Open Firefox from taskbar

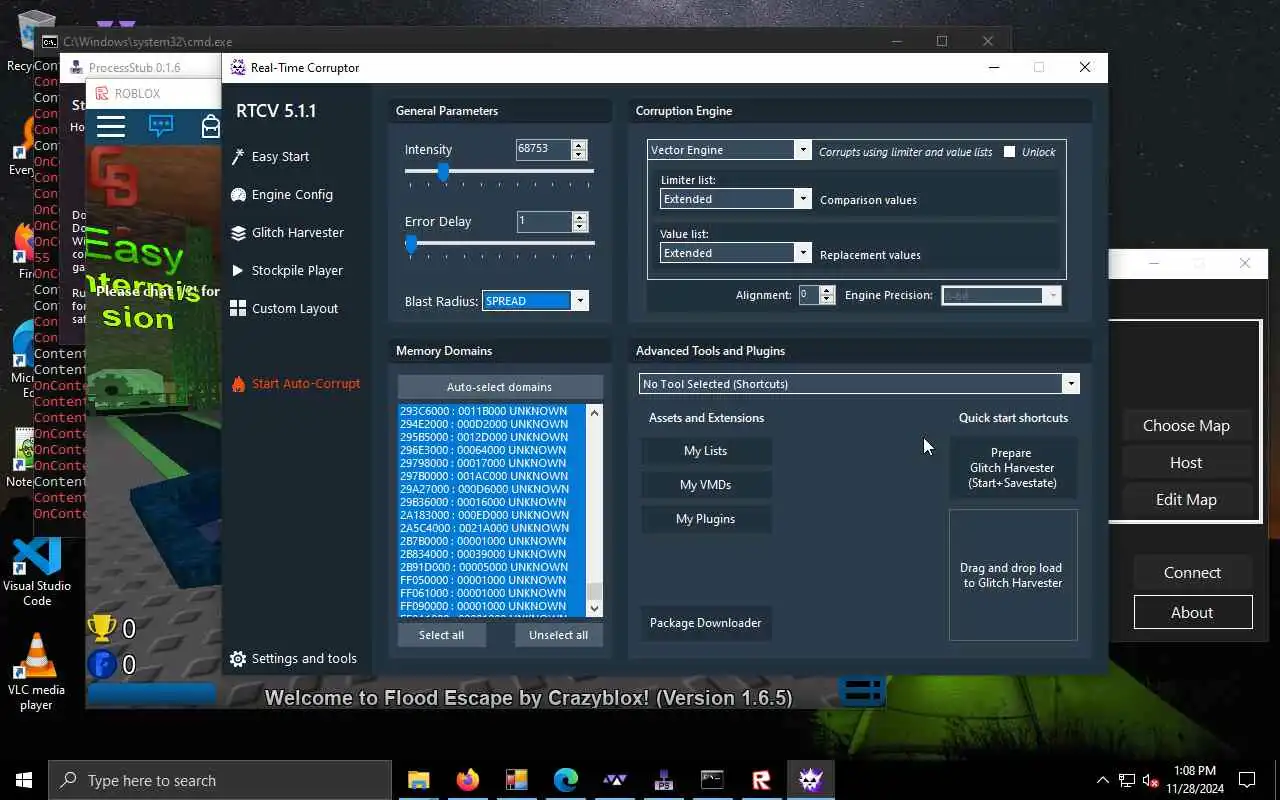click(468, 780)
